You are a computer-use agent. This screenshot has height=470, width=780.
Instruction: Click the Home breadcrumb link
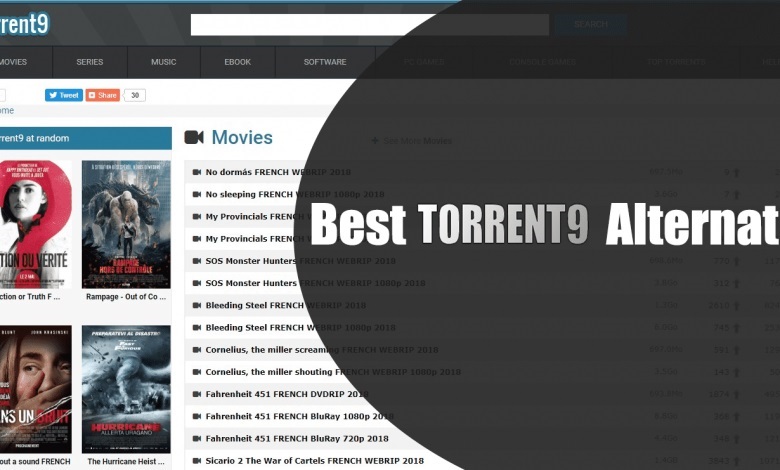(7, 110)
